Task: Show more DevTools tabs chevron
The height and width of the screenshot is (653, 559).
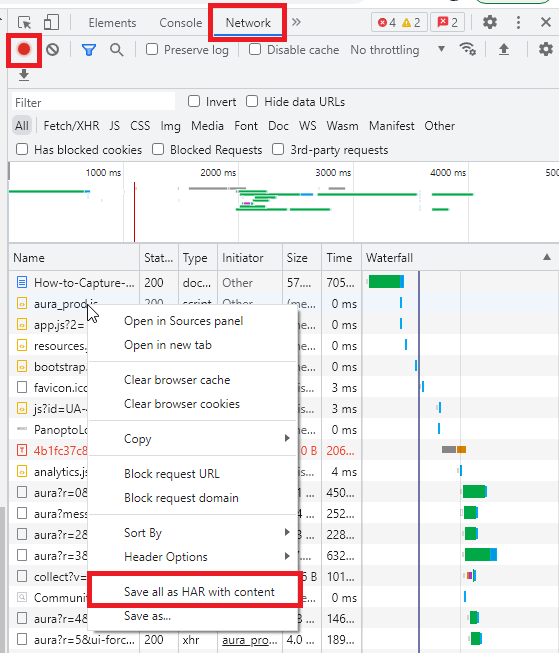Action: click(x=296, y=22)
